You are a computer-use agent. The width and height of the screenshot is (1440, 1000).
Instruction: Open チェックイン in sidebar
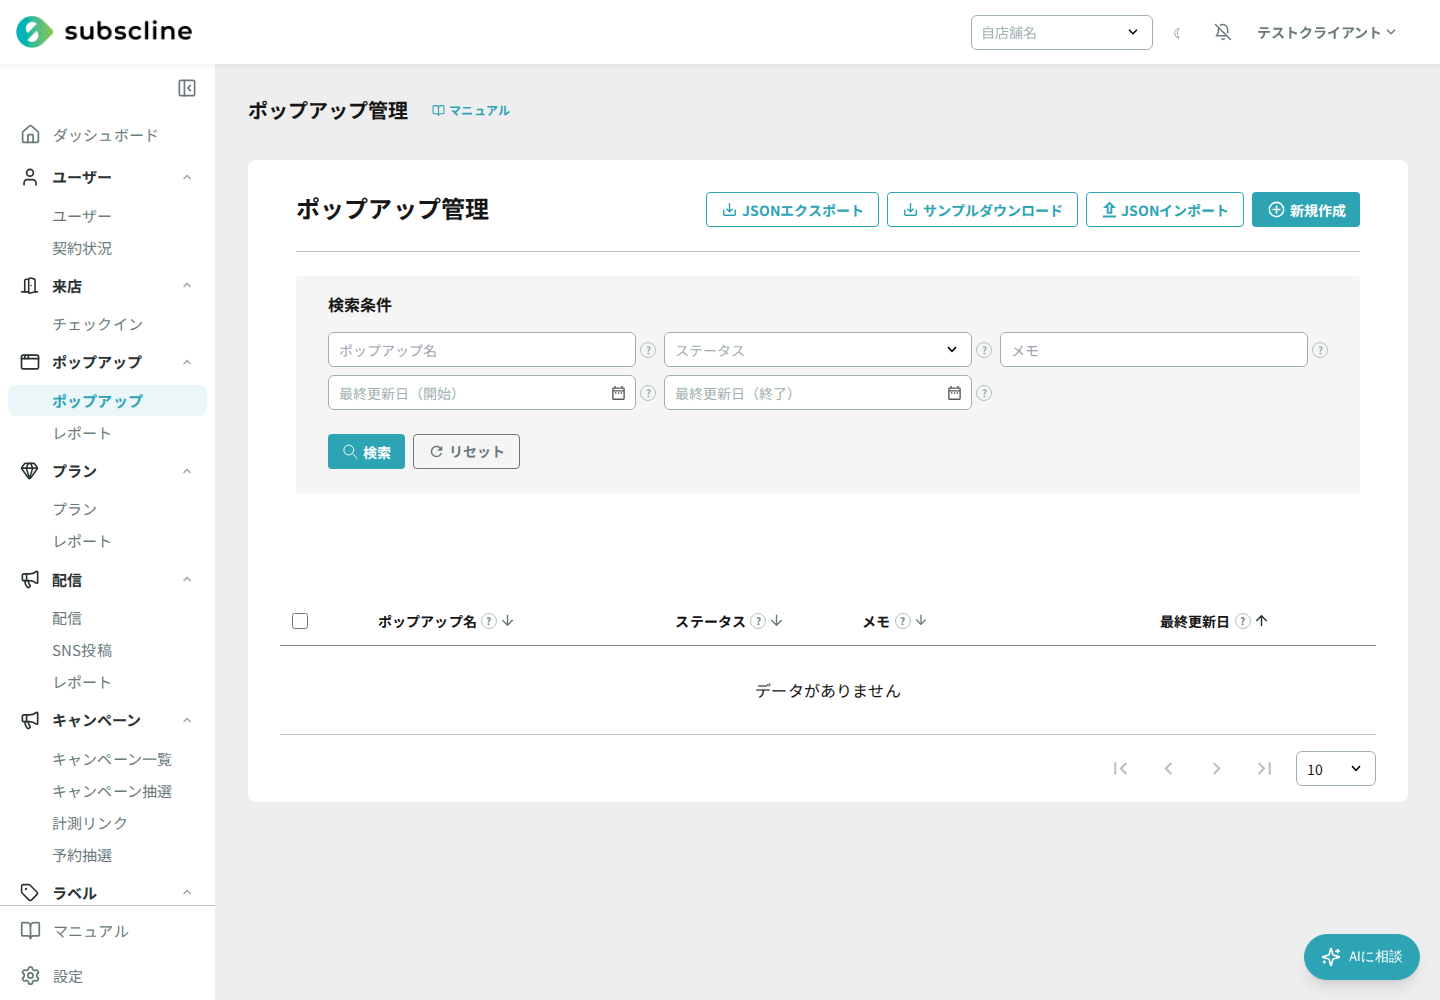[x=98, y=324]
